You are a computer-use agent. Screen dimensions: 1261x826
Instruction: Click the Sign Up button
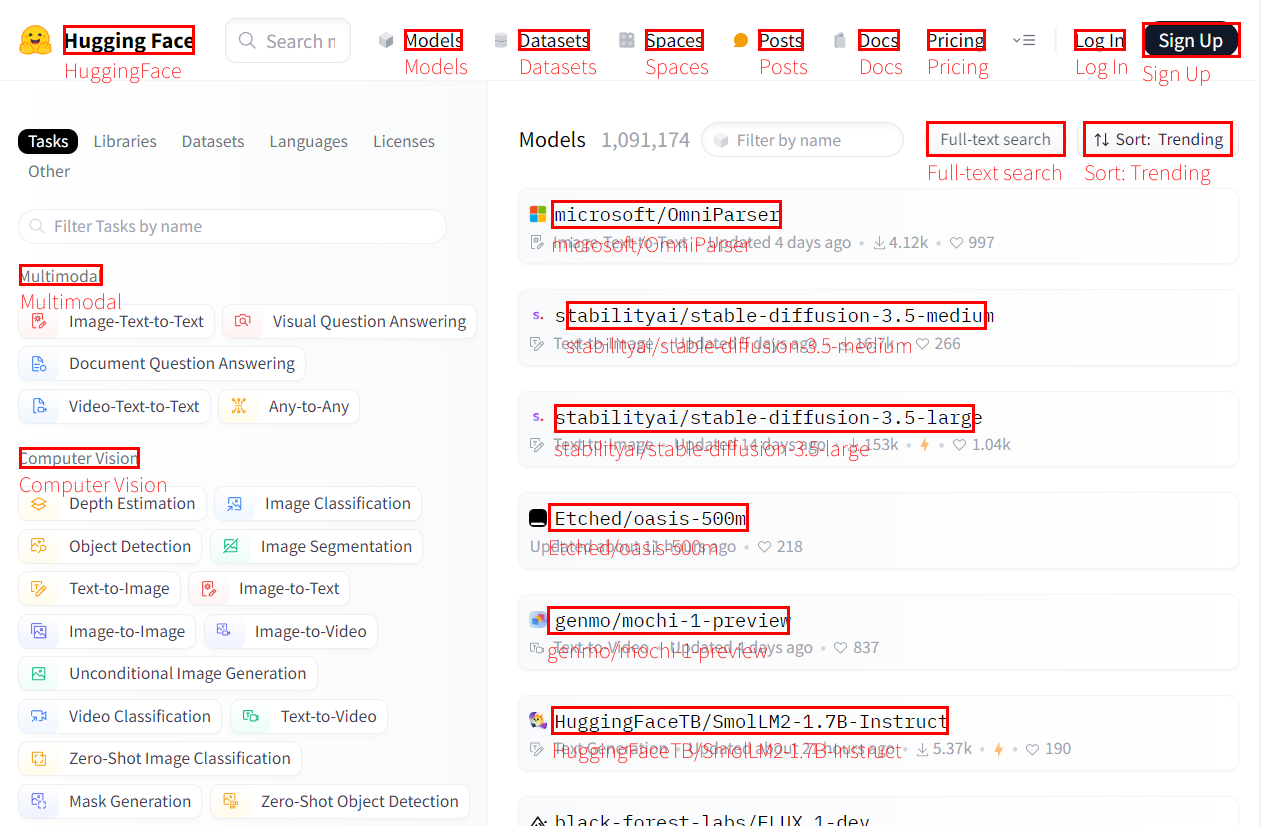click(x=1190, y=40)
